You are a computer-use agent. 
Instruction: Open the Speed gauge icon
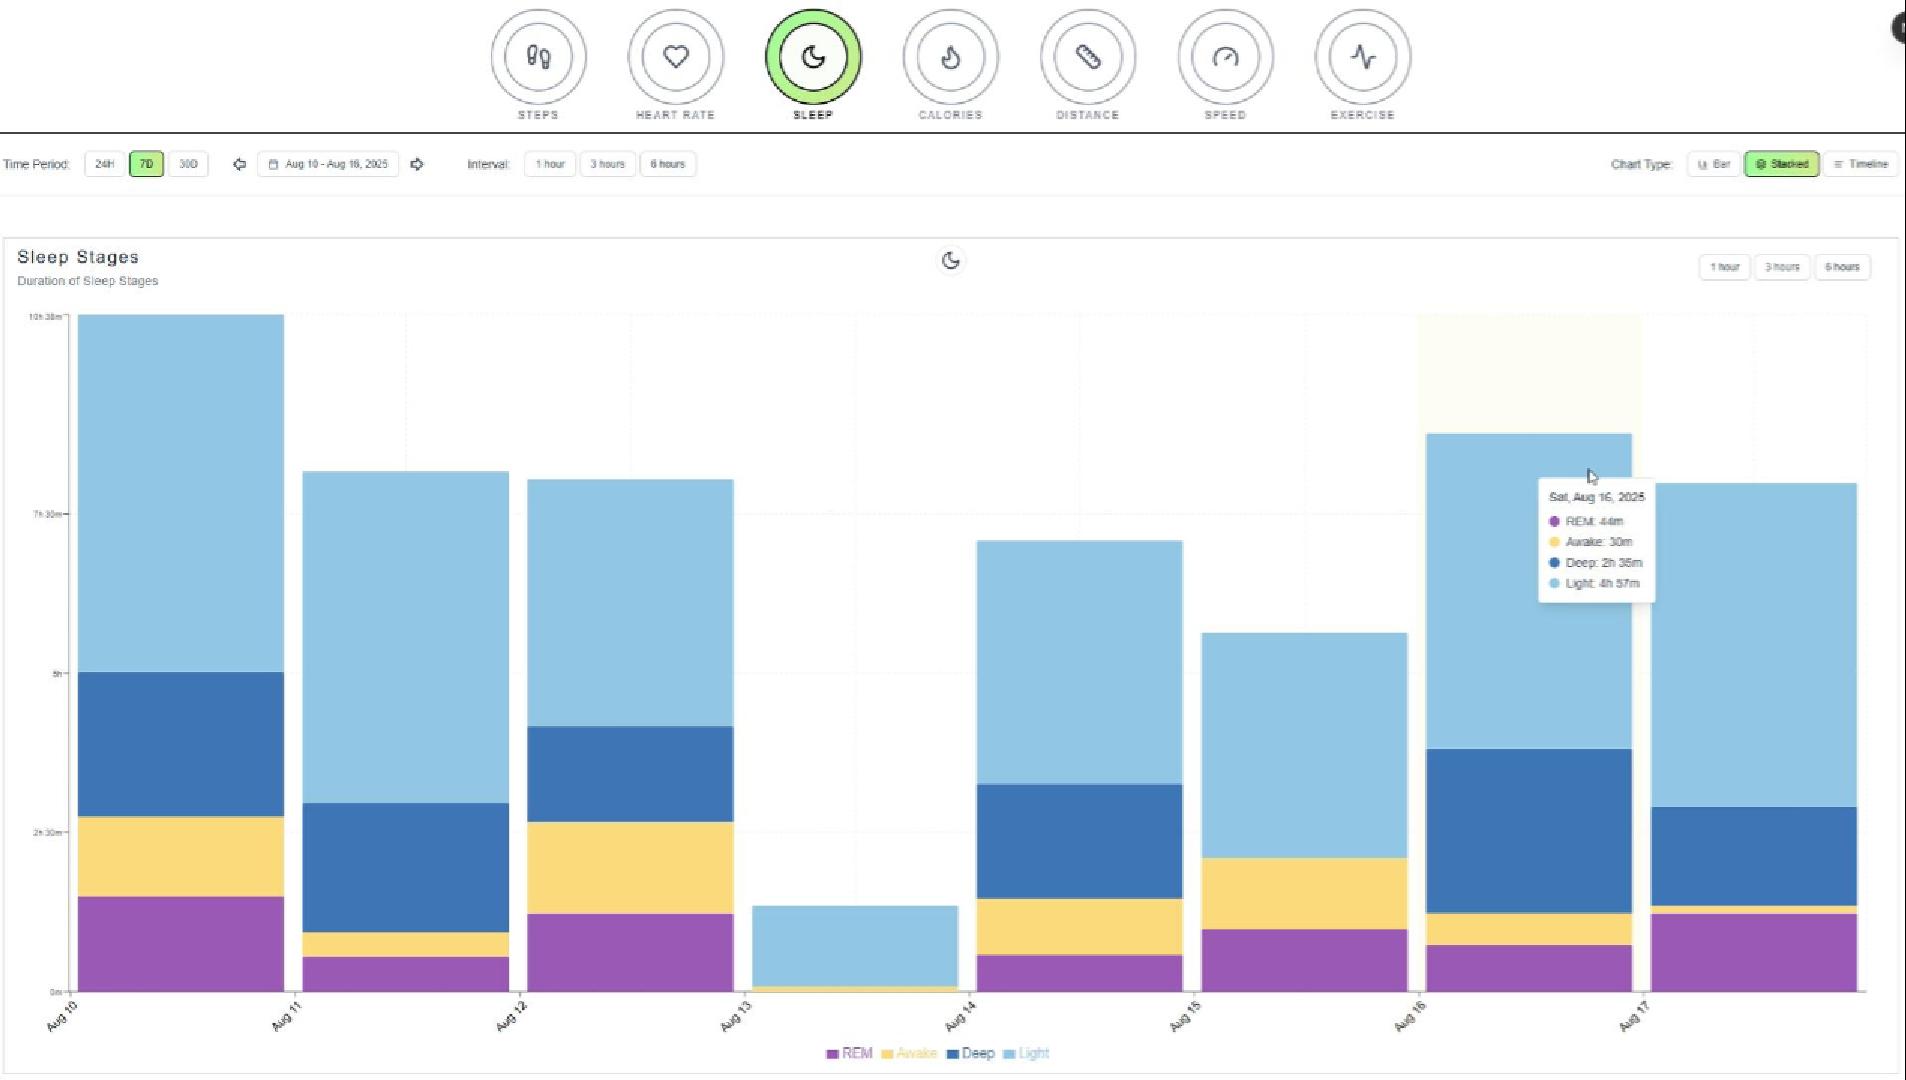(x=1225, y=57)
